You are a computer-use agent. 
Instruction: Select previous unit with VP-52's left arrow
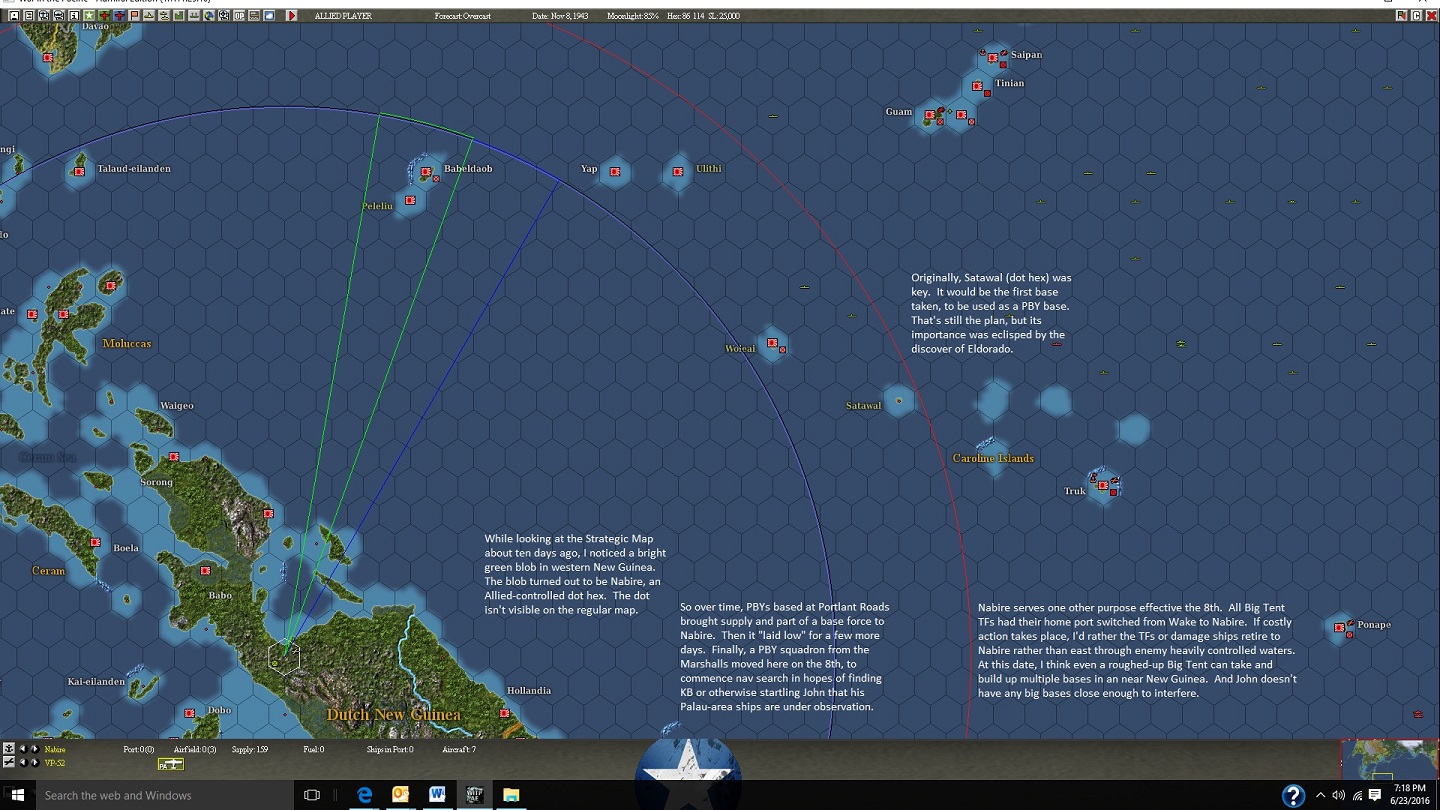pyautogui.click(x=22, y=763)
